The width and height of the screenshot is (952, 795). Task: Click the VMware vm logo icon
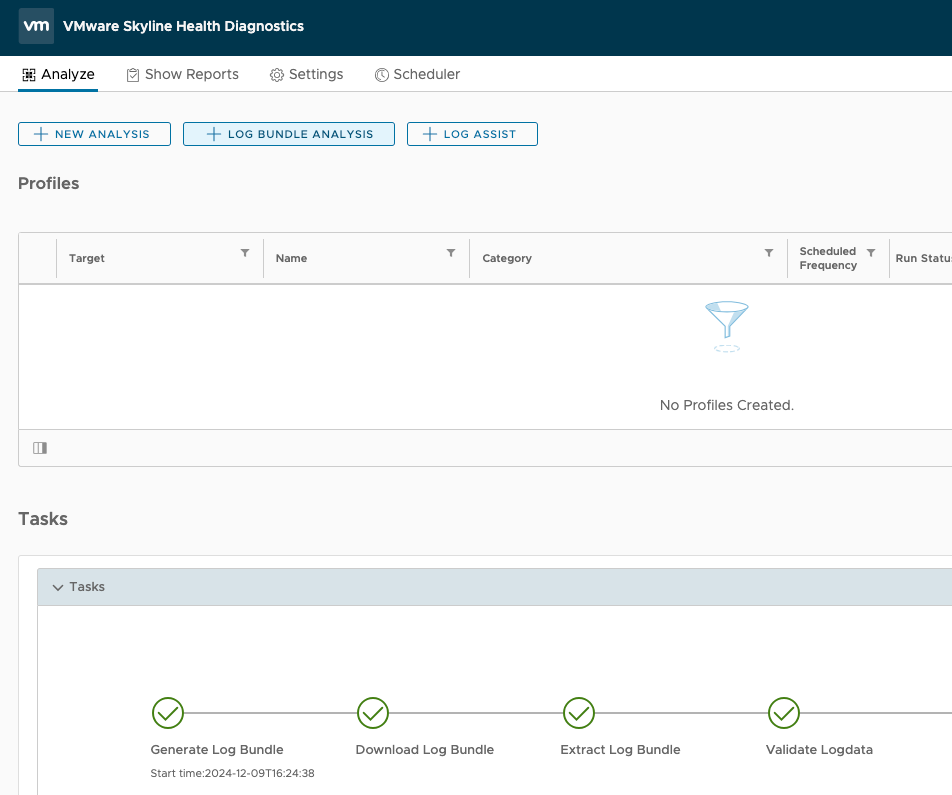point(36,26)
